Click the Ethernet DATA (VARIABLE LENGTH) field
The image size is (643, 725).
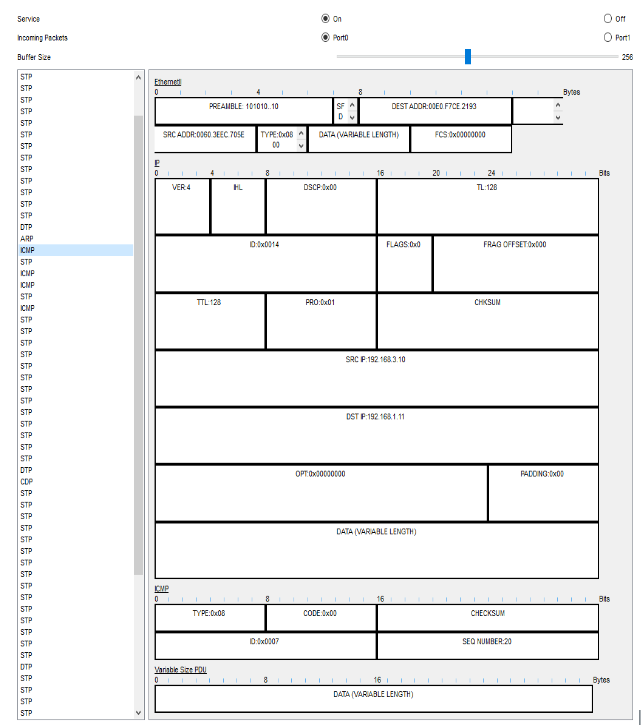[359, 139]
